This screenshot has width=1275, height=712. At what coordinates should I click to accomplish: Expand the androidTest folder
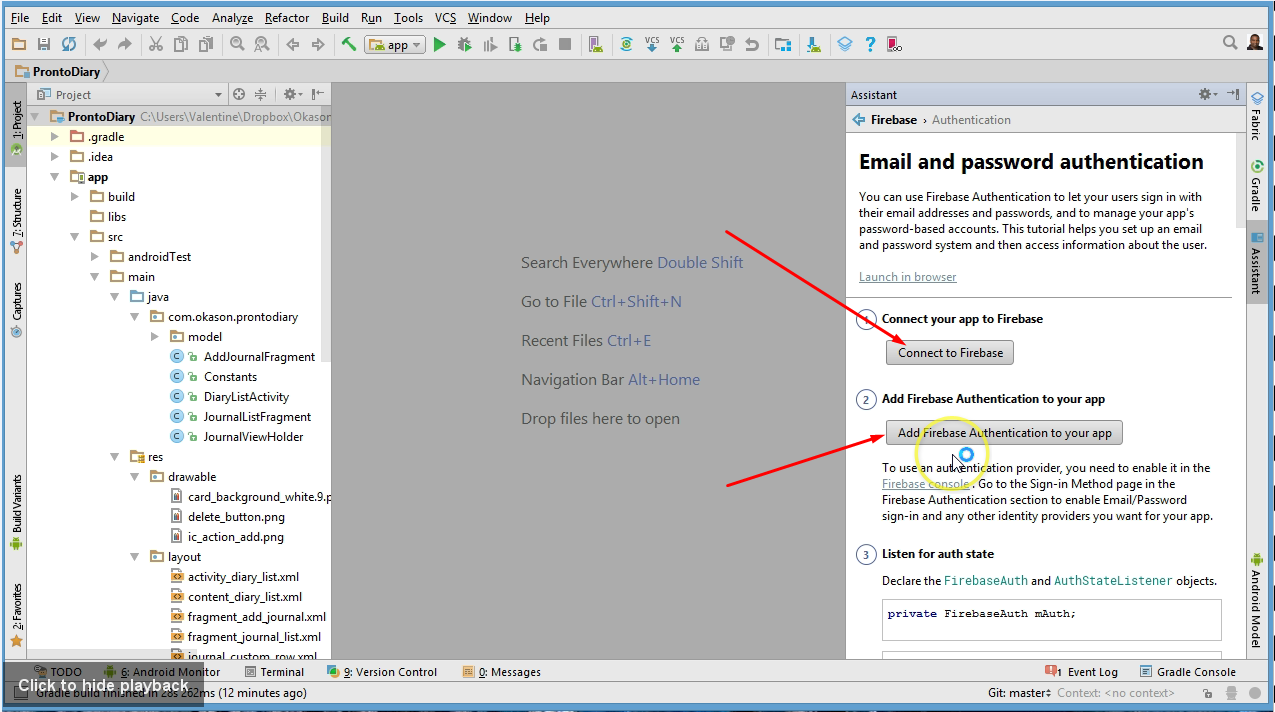pyautogui.click(x=95, y=257)
